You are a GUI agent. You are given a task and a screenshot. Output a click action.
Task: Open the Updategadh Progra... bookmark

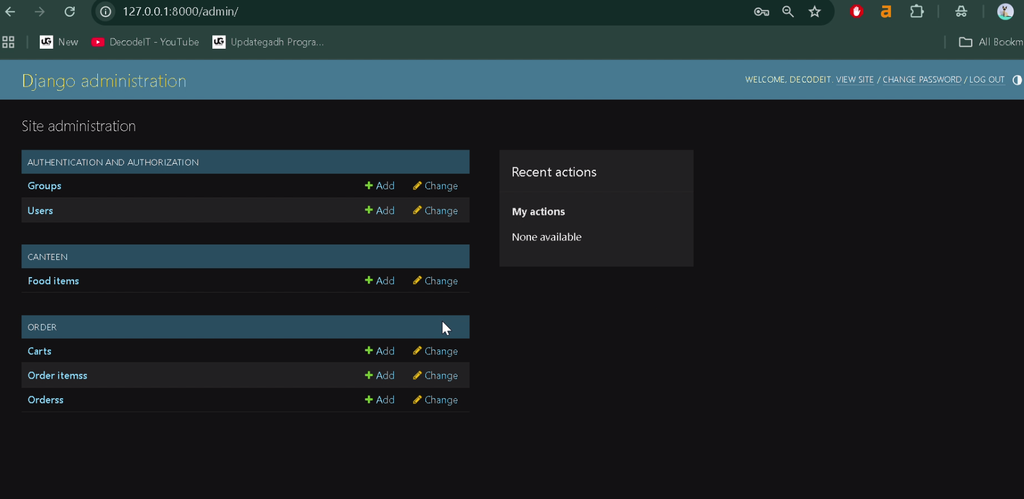click(x=268, y=42)
